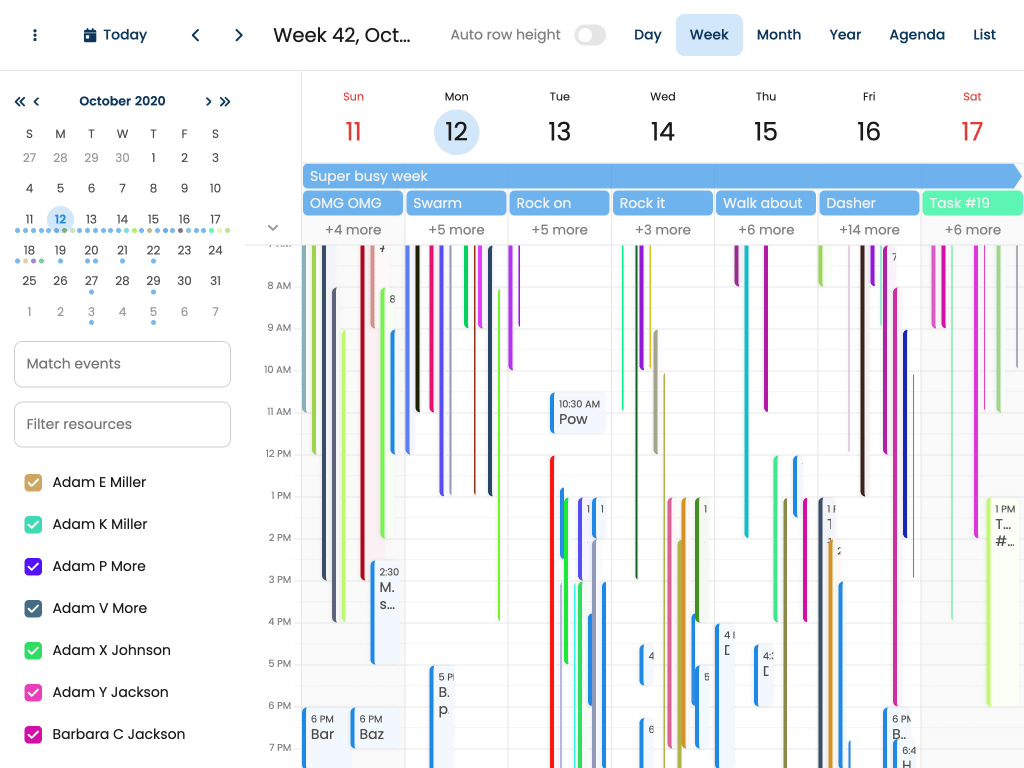Screen dimensions: 1024x768
Task: Open the "Super busy week" event
Action: click(x=660, y=176)
